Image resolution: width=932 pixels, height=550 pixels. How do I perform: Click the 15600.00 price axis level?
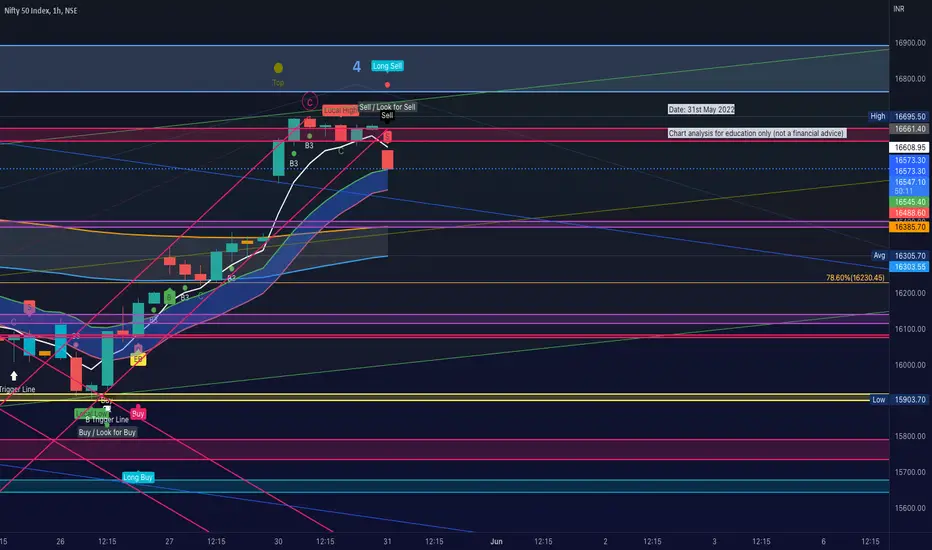[910, 508]
